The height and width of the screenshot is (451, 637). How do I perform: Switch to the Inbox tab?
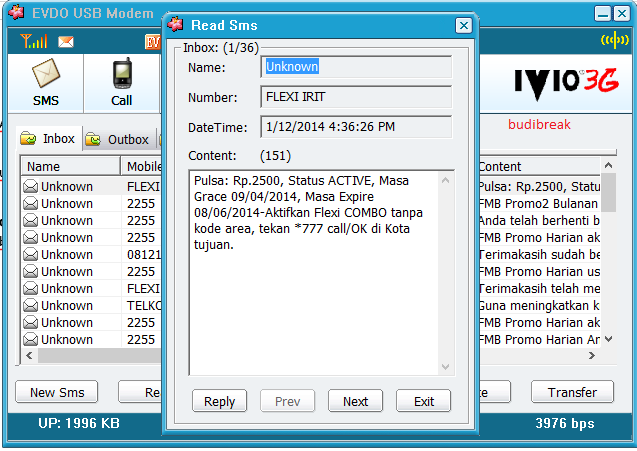[50, 139]
